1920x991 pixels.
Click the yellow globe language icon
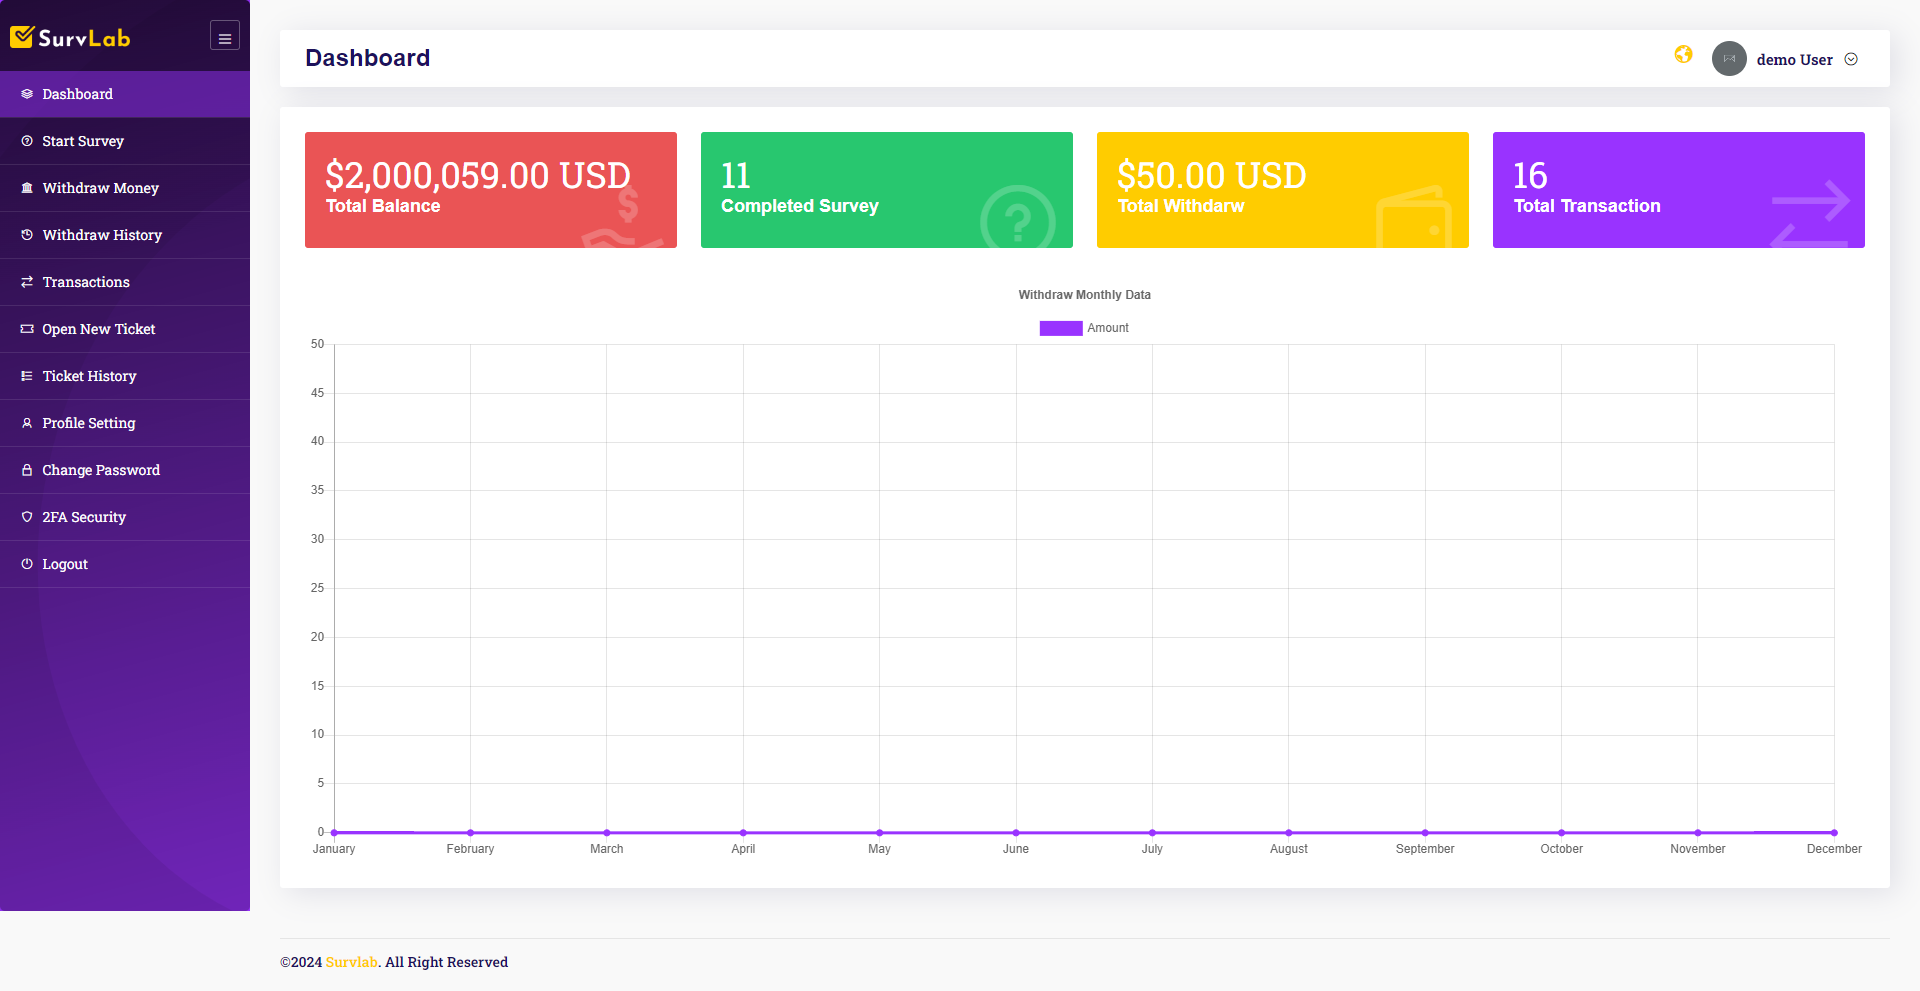(1683, 56)
